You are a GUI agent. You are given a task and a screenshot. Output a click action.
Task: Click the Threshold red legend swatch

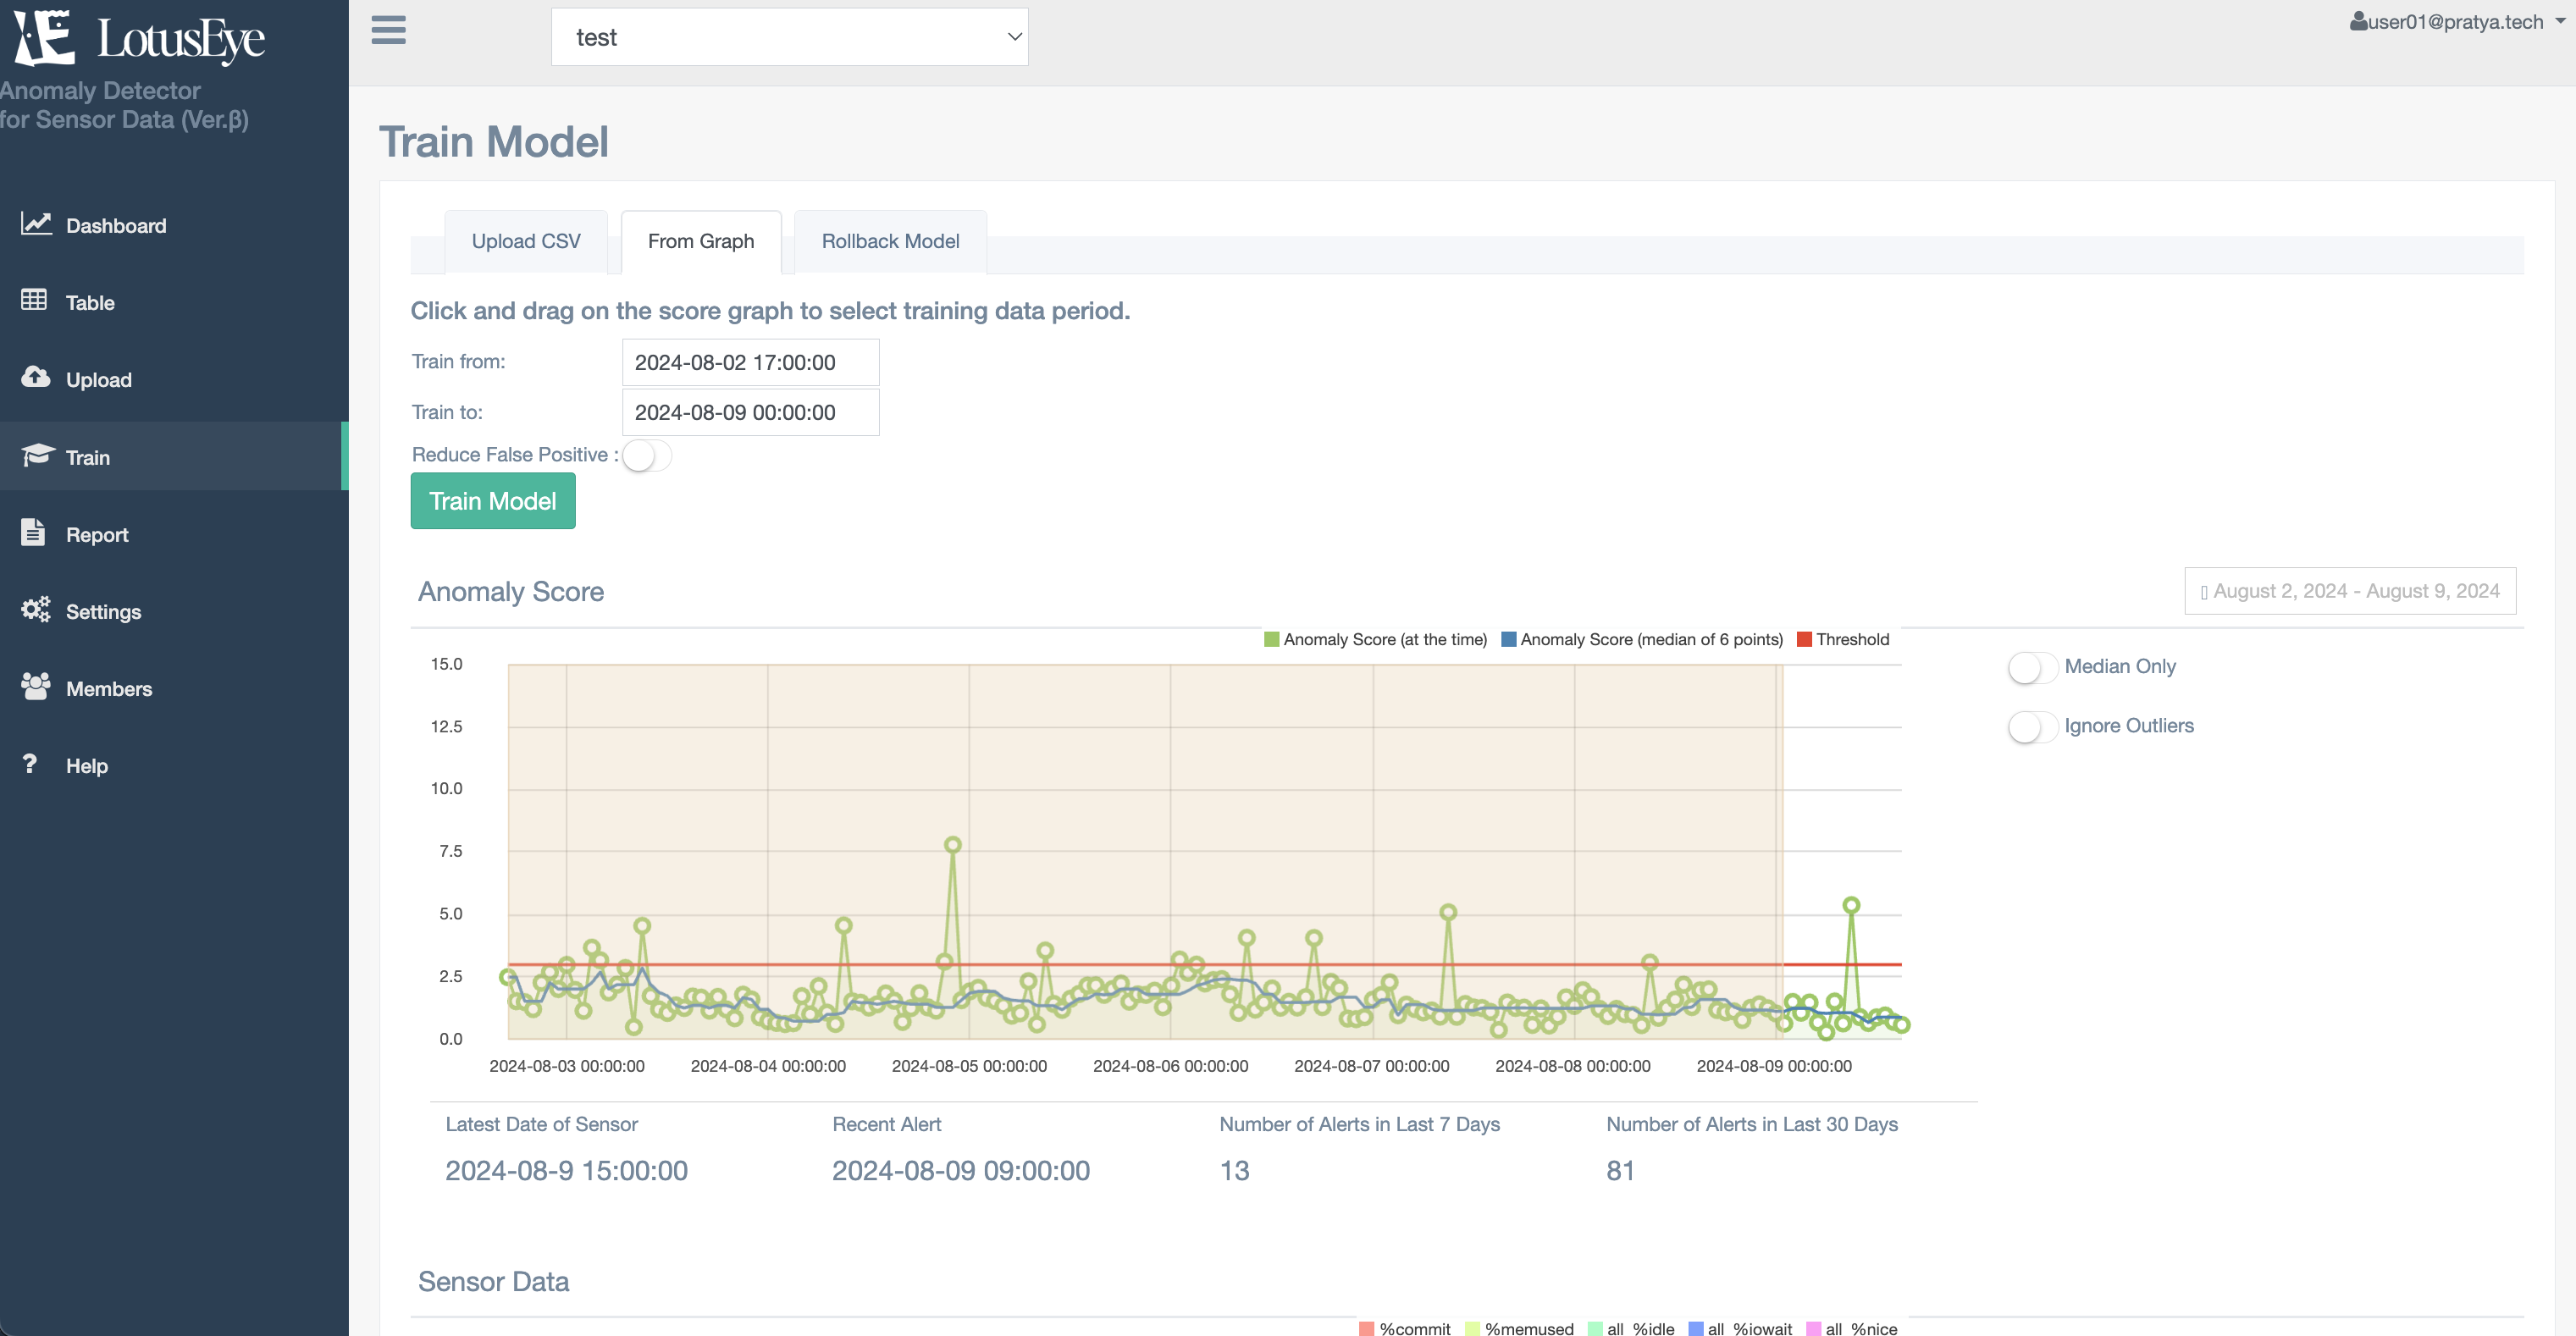click(1804, 640)
